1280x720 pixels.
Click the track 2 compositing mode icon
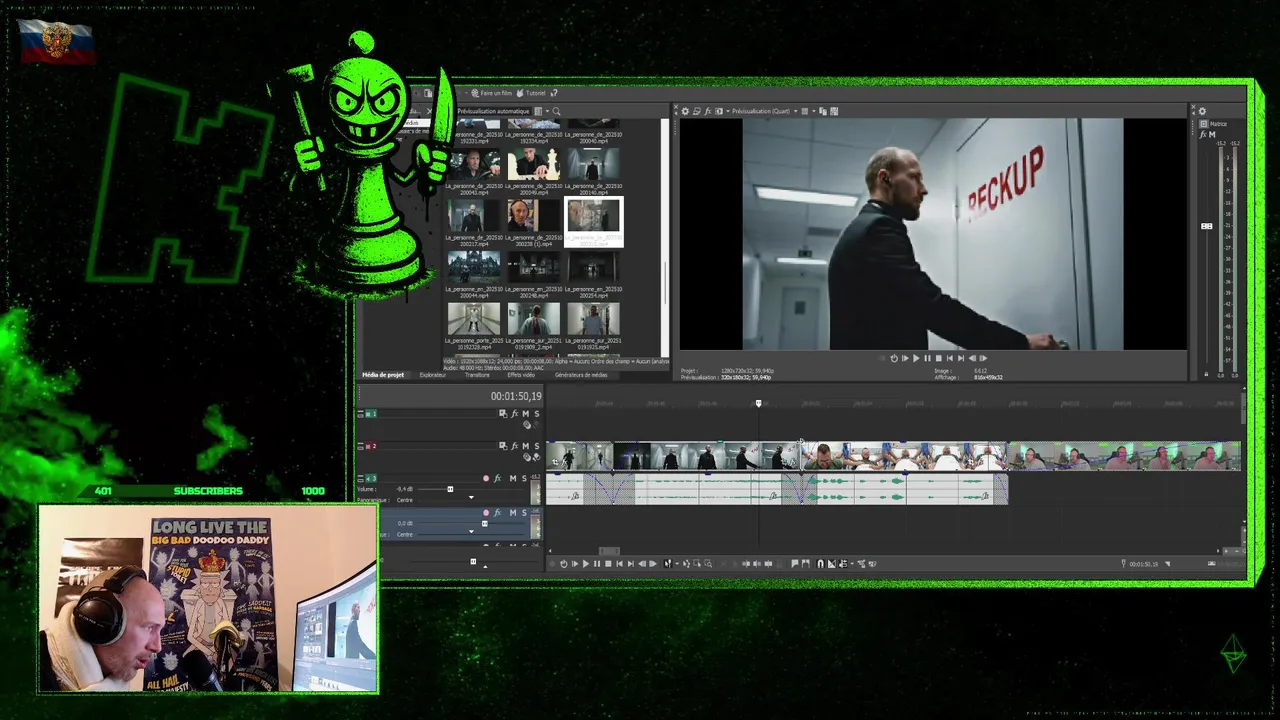point(527,457)
